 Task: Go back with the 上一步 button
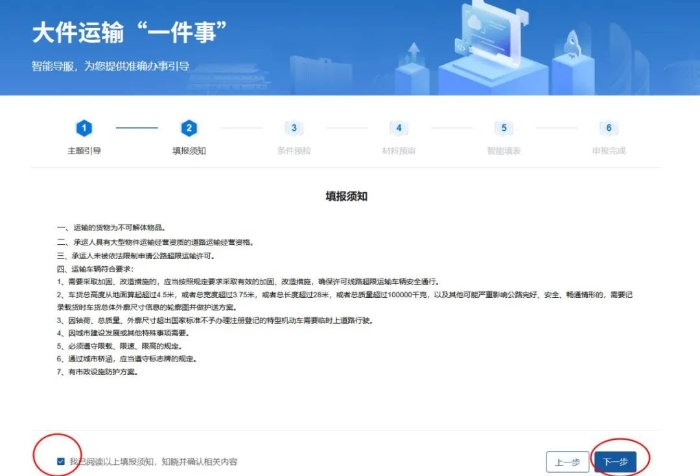(x=567, y=462)
